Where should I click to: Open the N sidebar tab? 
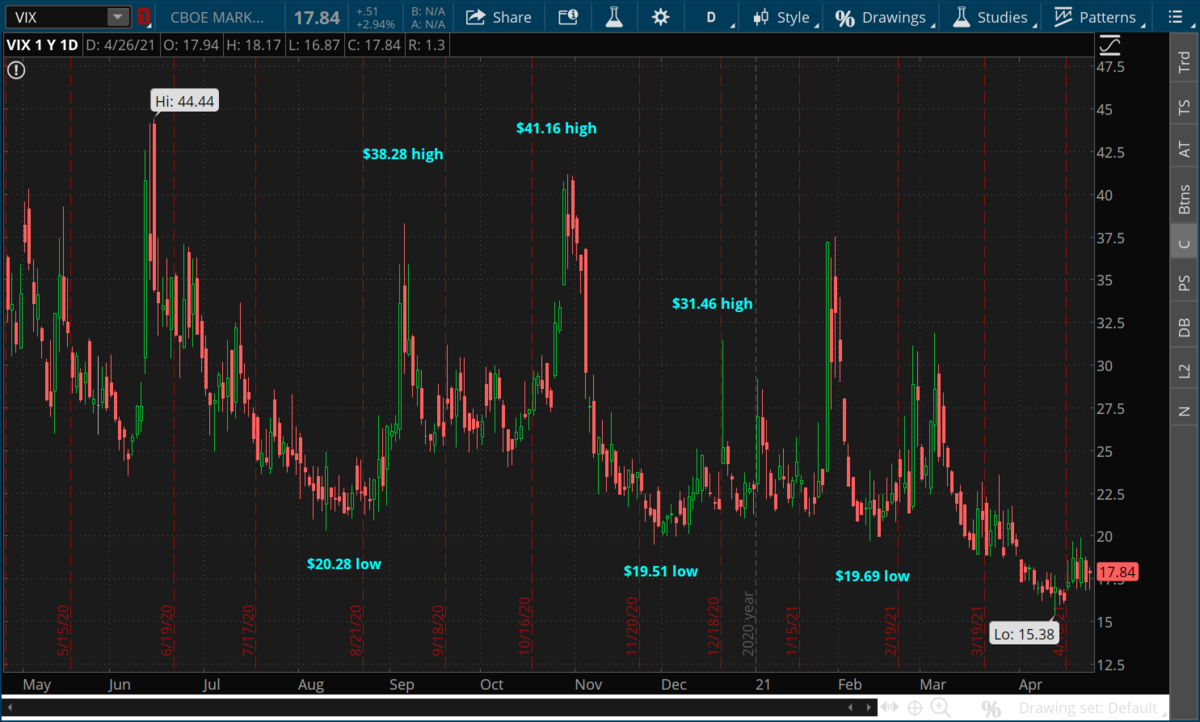tap(1185, 411)
